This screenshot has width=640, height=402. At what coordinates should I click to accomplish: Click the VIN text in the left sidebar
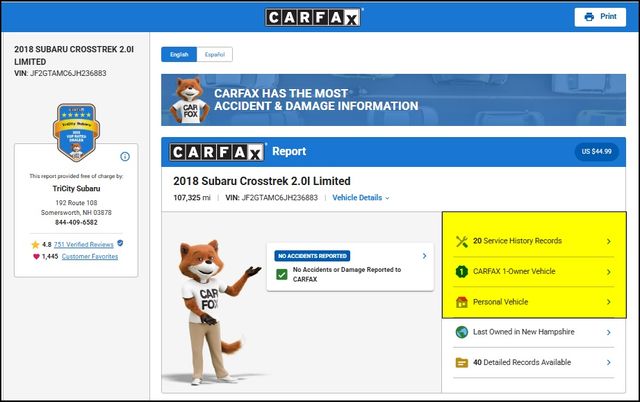(x=60, y=73)
